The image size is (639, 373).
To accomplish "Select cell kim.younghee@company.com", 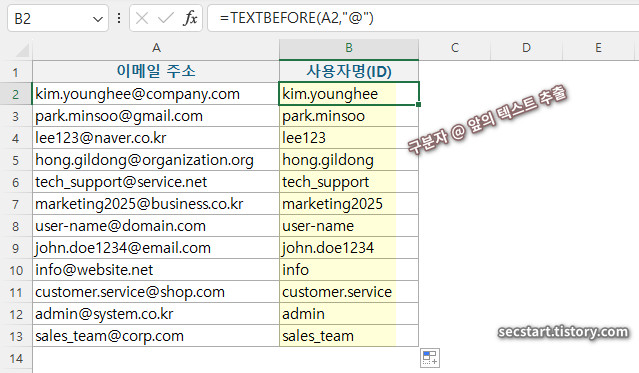I will pos(156,94).
